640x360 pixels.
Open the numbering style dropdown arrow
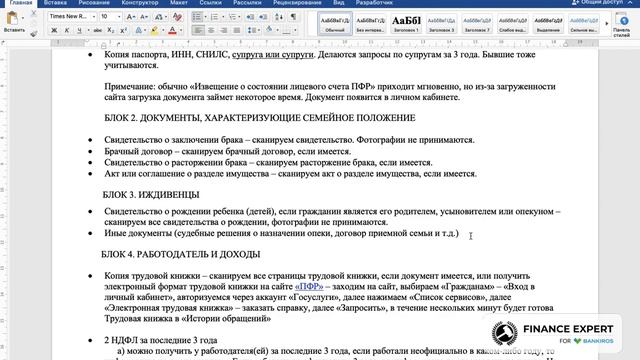[222, 17]
